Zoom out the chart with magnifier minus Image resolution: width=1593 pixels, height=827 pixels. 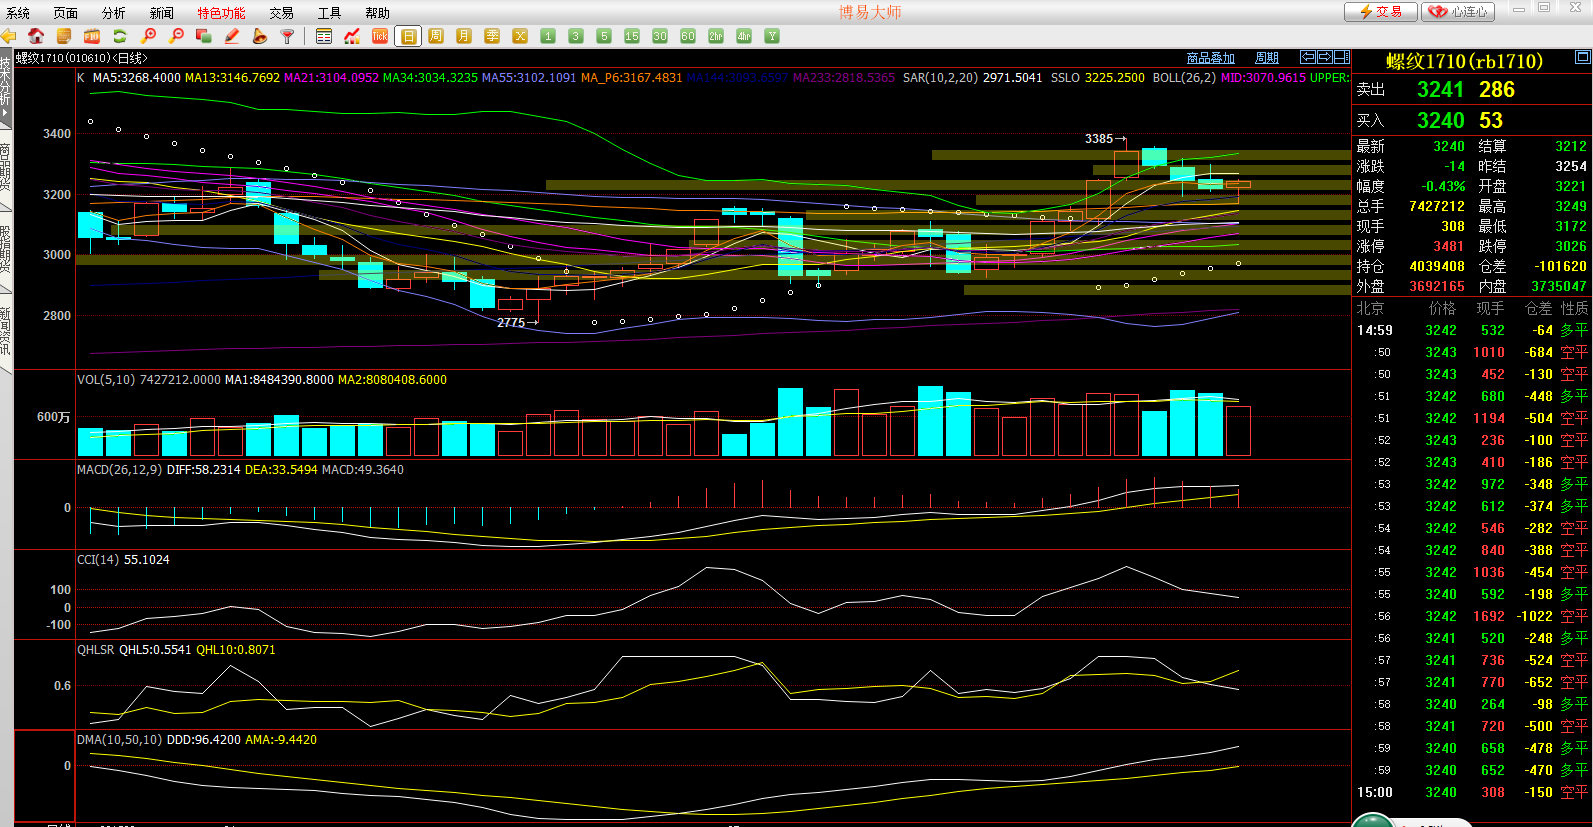pos(176,36)
